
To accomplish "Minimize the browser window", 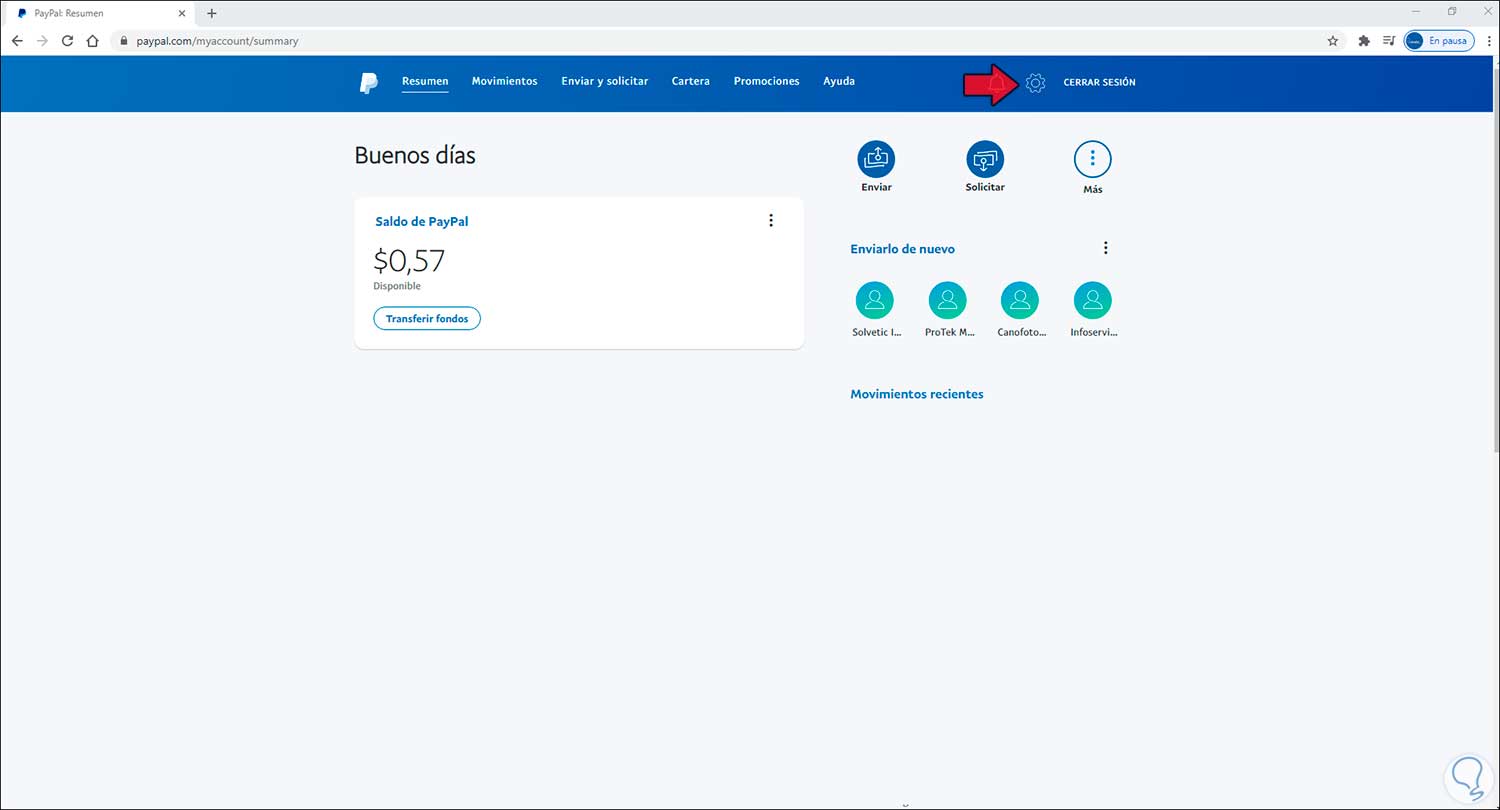I will point(1415,12).
